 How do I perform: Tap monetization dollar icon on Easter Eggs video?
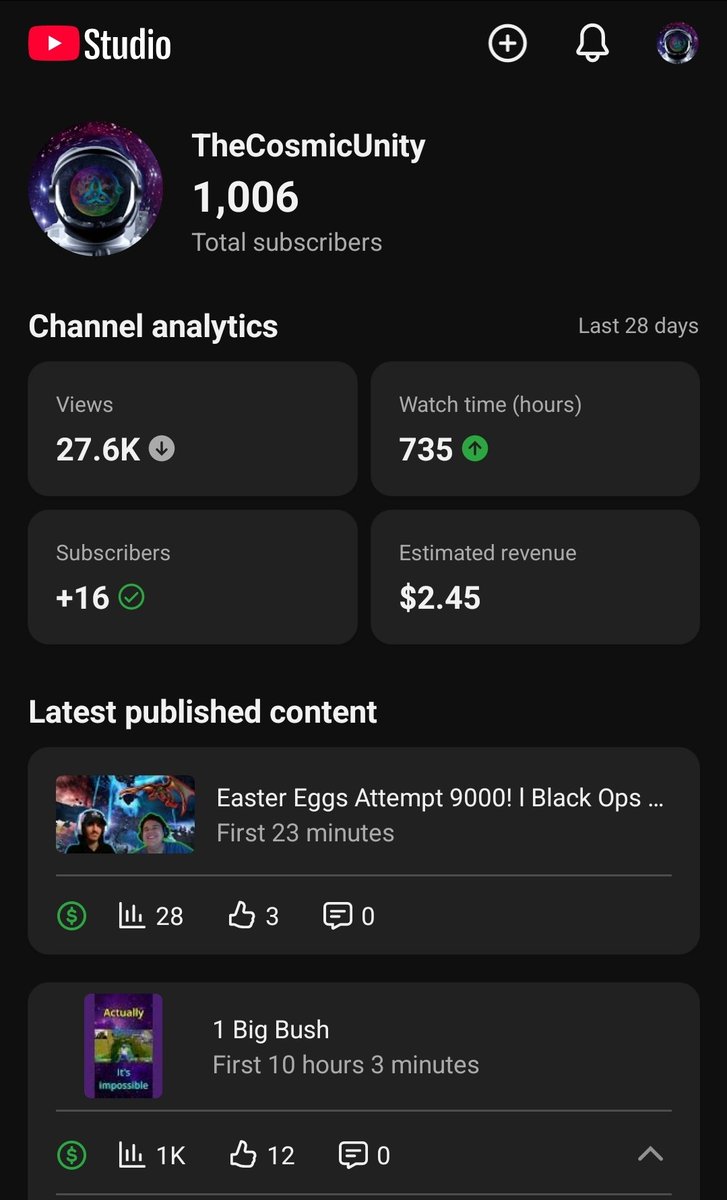click(71, 915)
